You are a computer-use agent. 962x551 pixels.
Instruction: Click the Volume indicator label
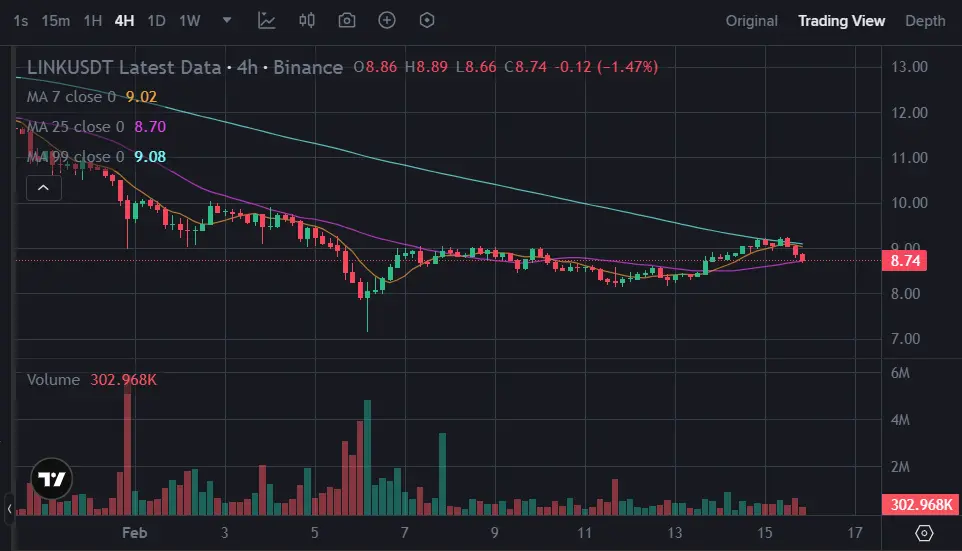point(53,380)
